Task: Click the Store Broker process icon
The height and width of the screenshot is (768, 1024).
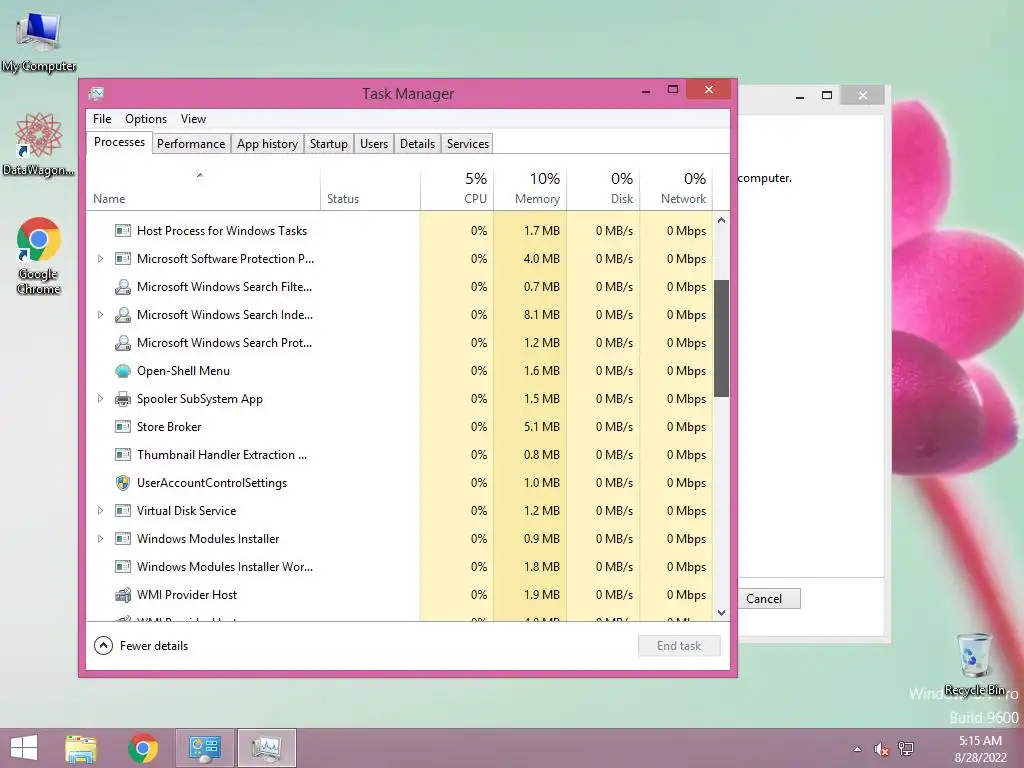Action: pyautogui.click(x=123, y=426)
